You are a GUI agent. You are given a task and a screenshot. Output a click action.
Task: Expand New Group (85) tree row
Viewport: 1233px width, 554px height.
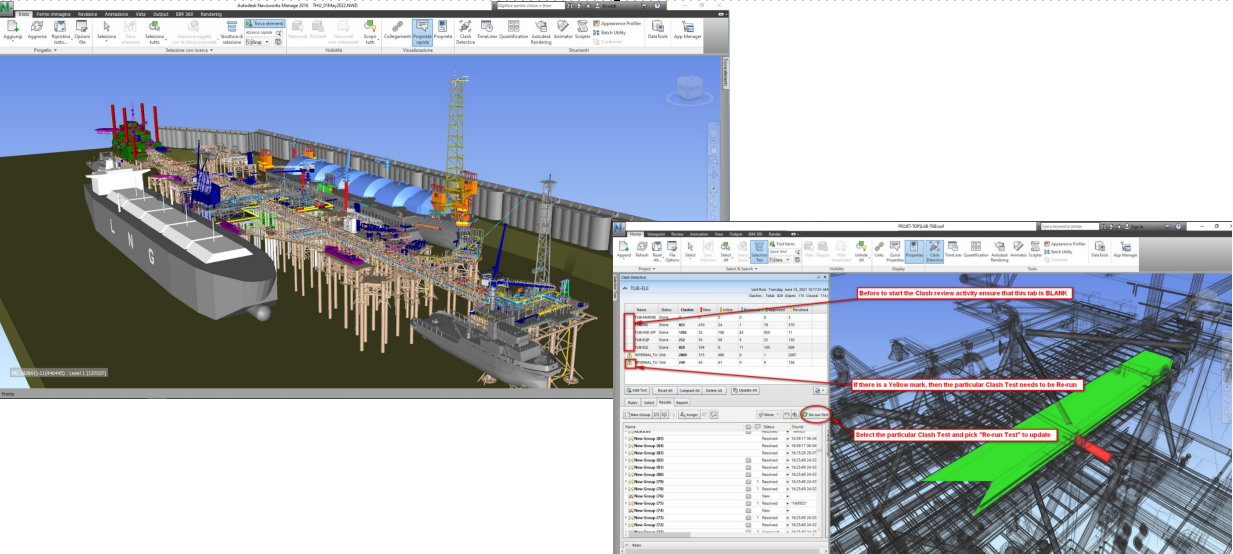point(627,438)
